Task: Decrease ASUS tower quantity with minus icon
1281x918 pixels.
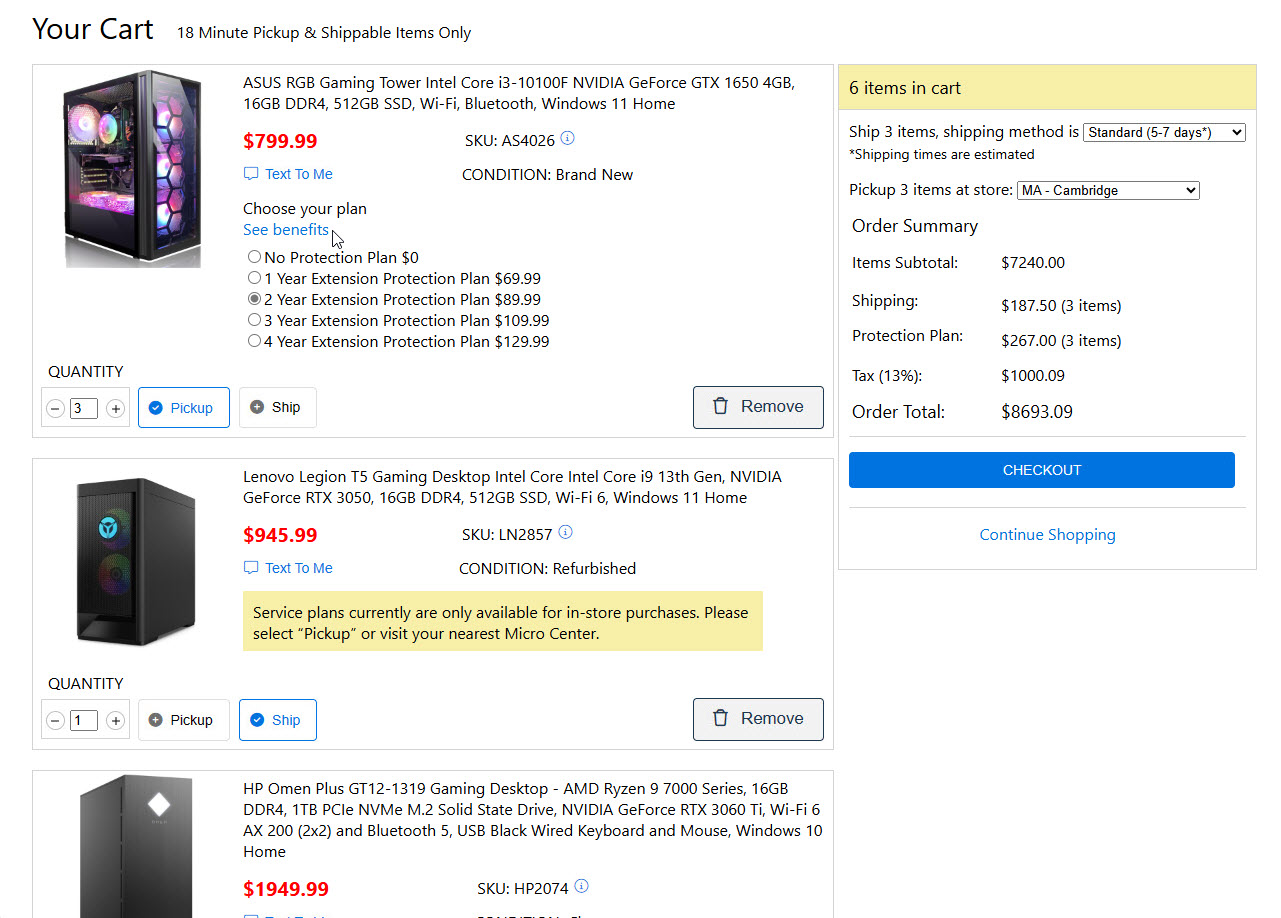Action: (x=56, y=408)
